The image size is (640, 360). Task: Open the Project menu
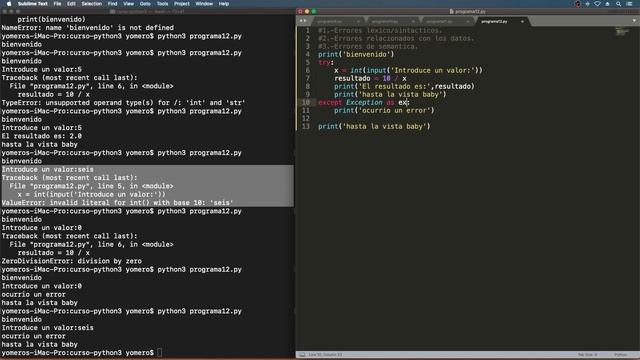click(x=182, y=4)
